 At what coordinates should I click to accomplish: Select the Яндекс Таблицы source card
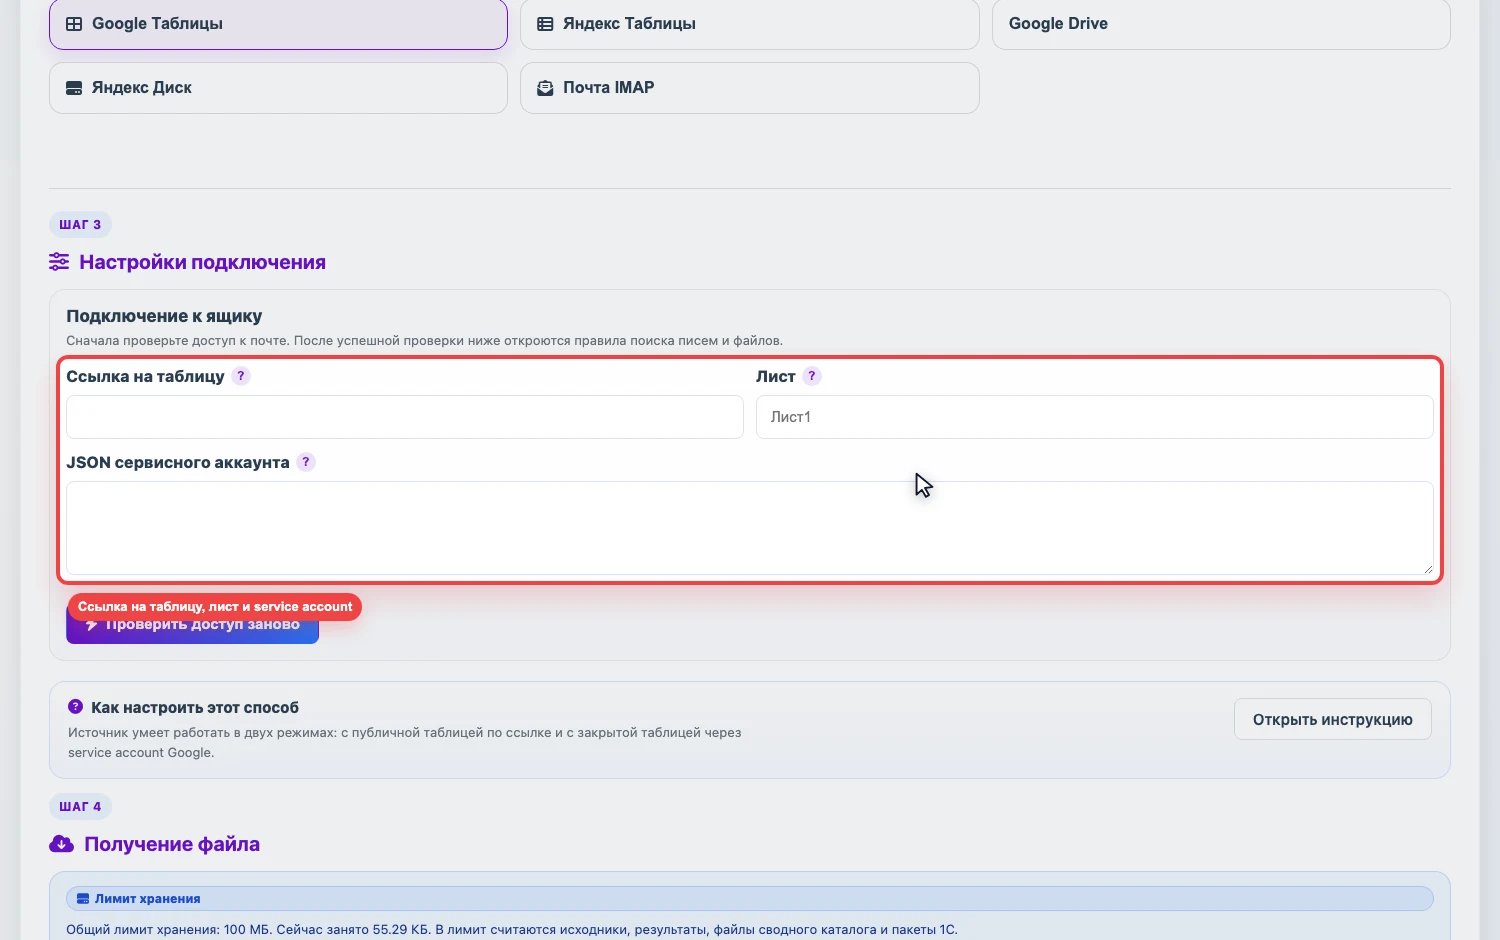(x=749, y=24)
